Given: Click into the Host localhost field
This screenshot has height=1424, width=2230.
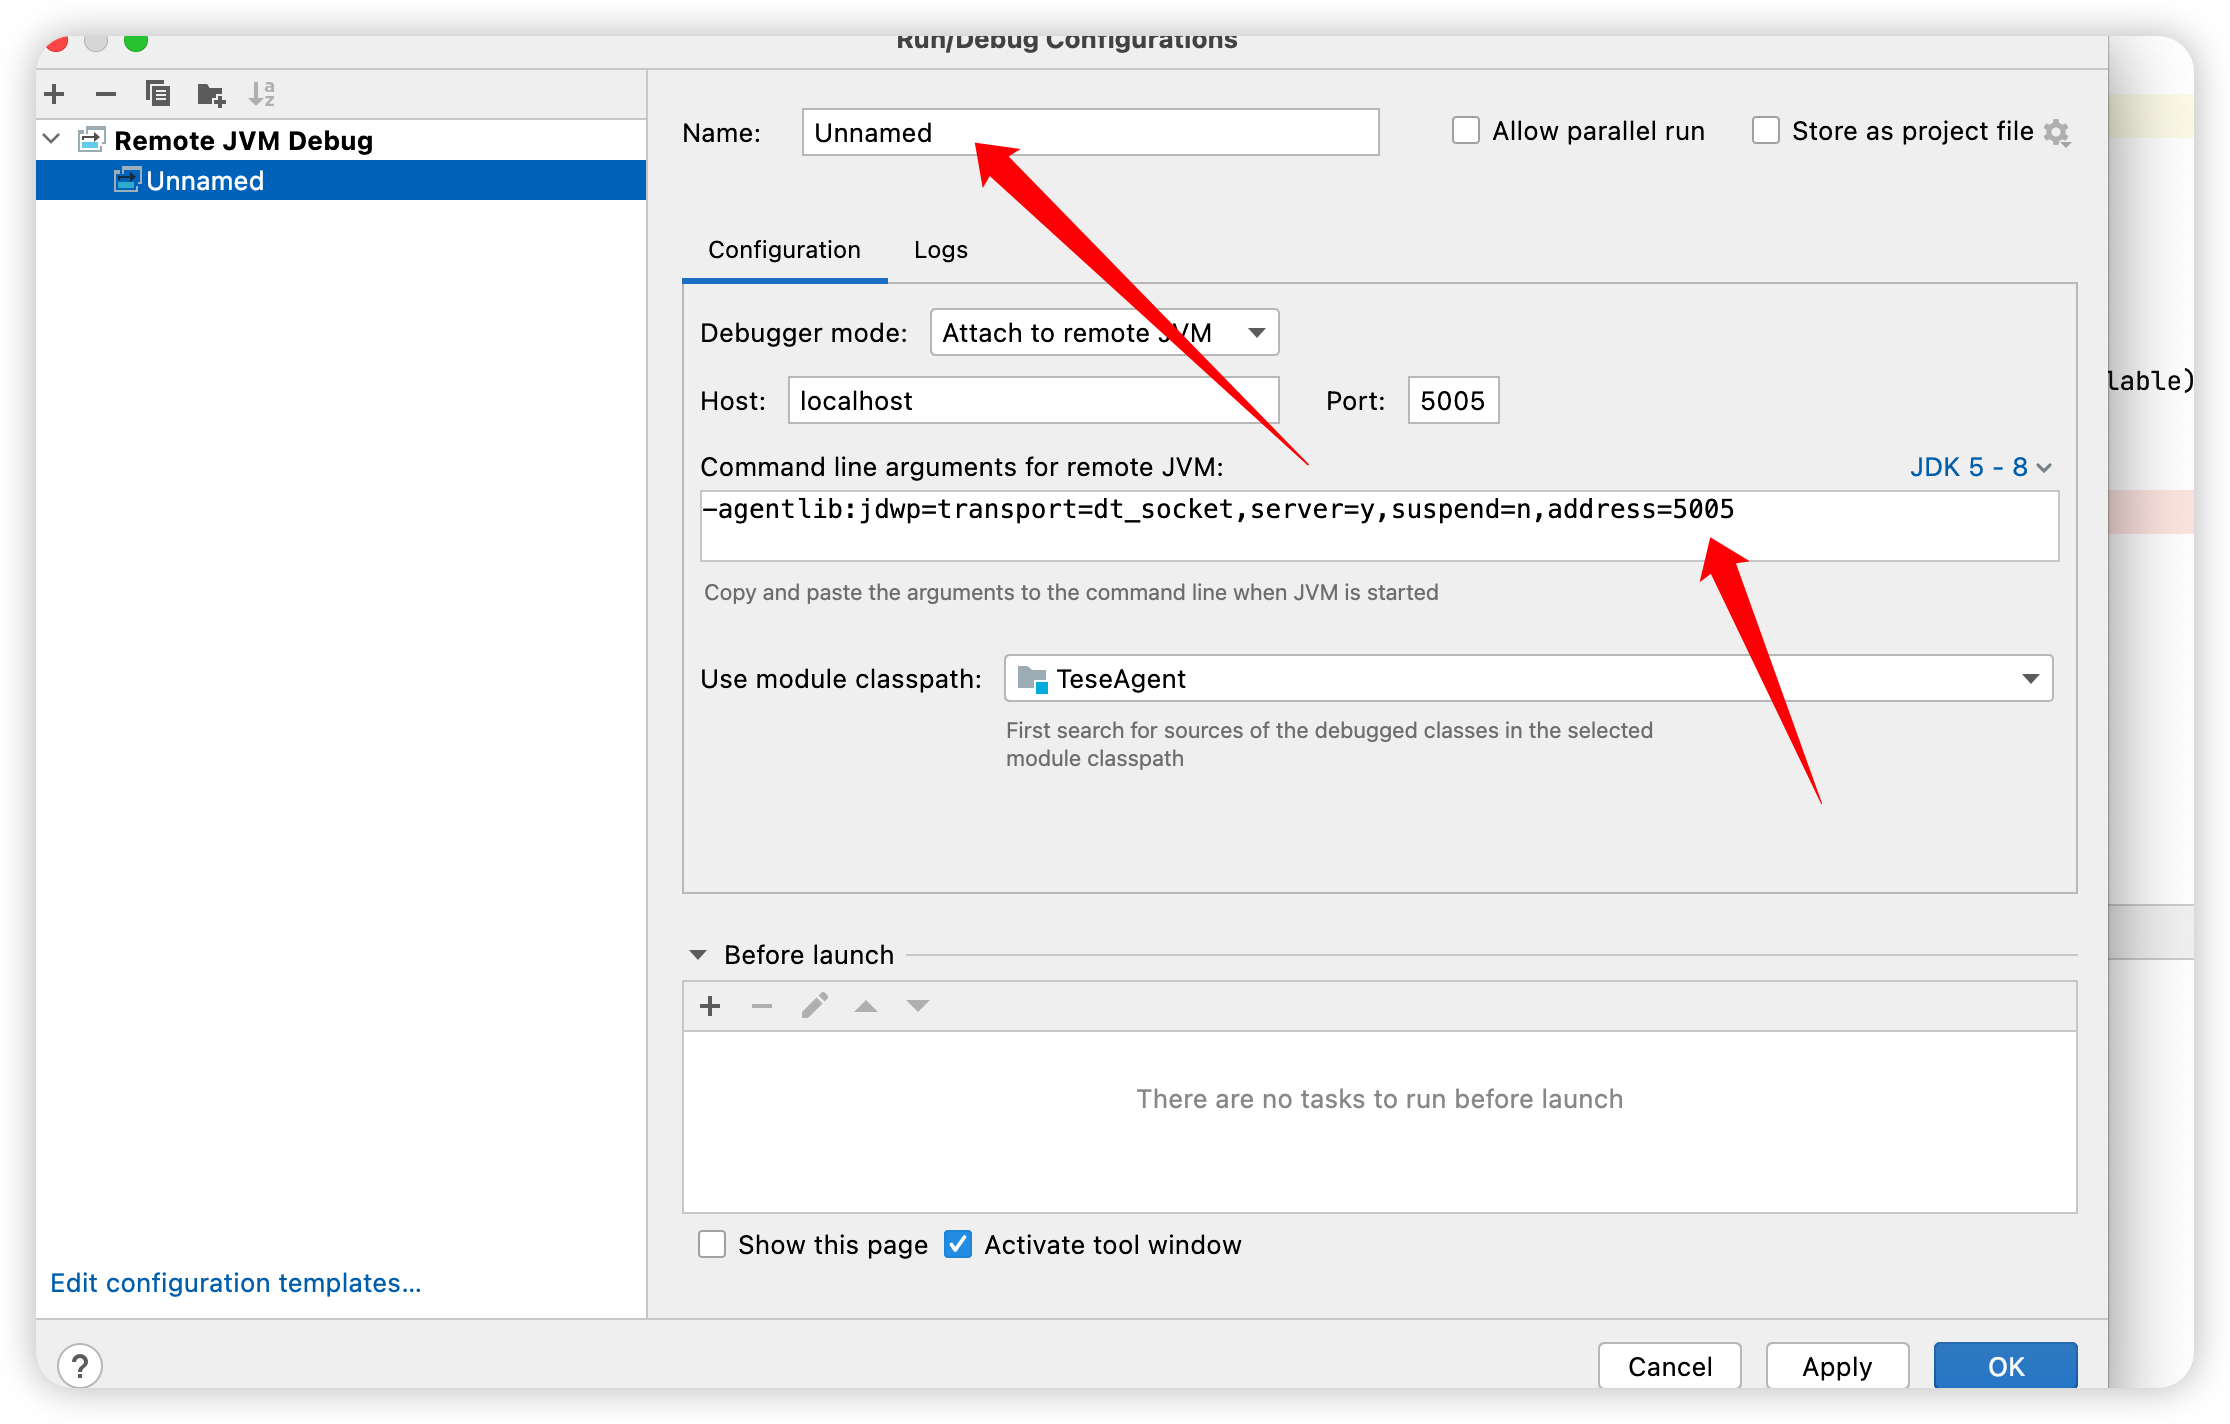Looking at the screenshot, I should [x=1030, y=401].
